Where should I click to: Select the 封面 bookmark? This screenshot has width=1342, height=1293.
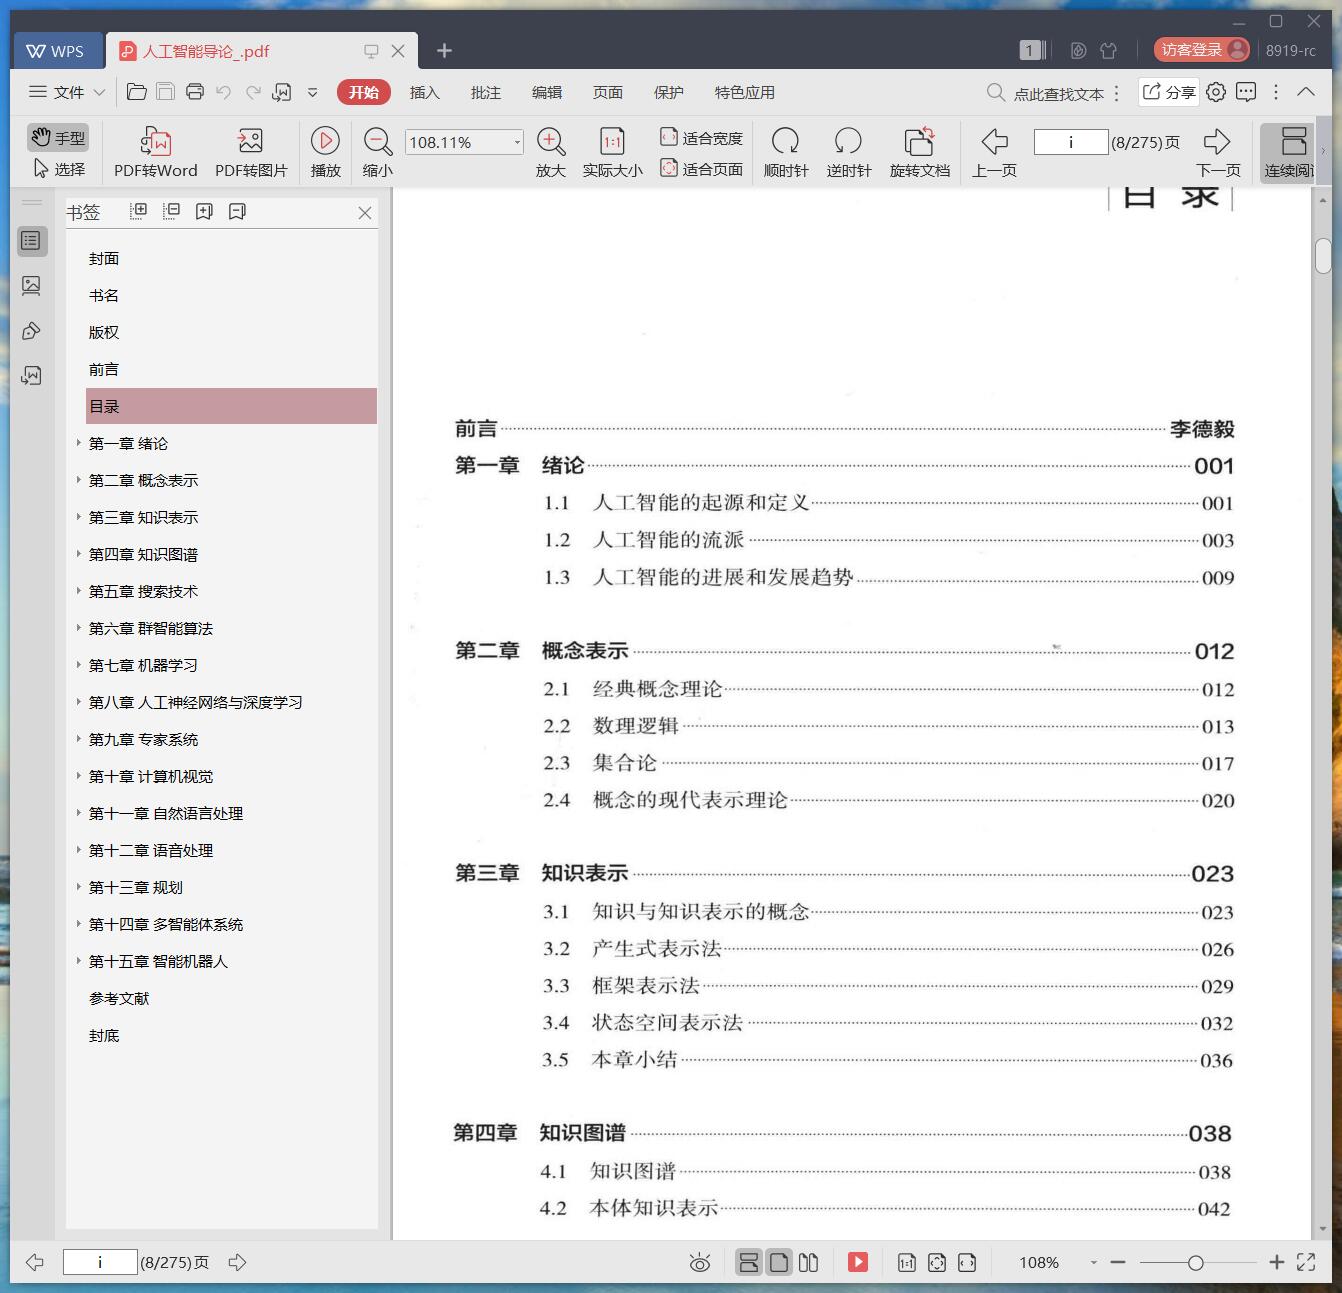point(104,258)
